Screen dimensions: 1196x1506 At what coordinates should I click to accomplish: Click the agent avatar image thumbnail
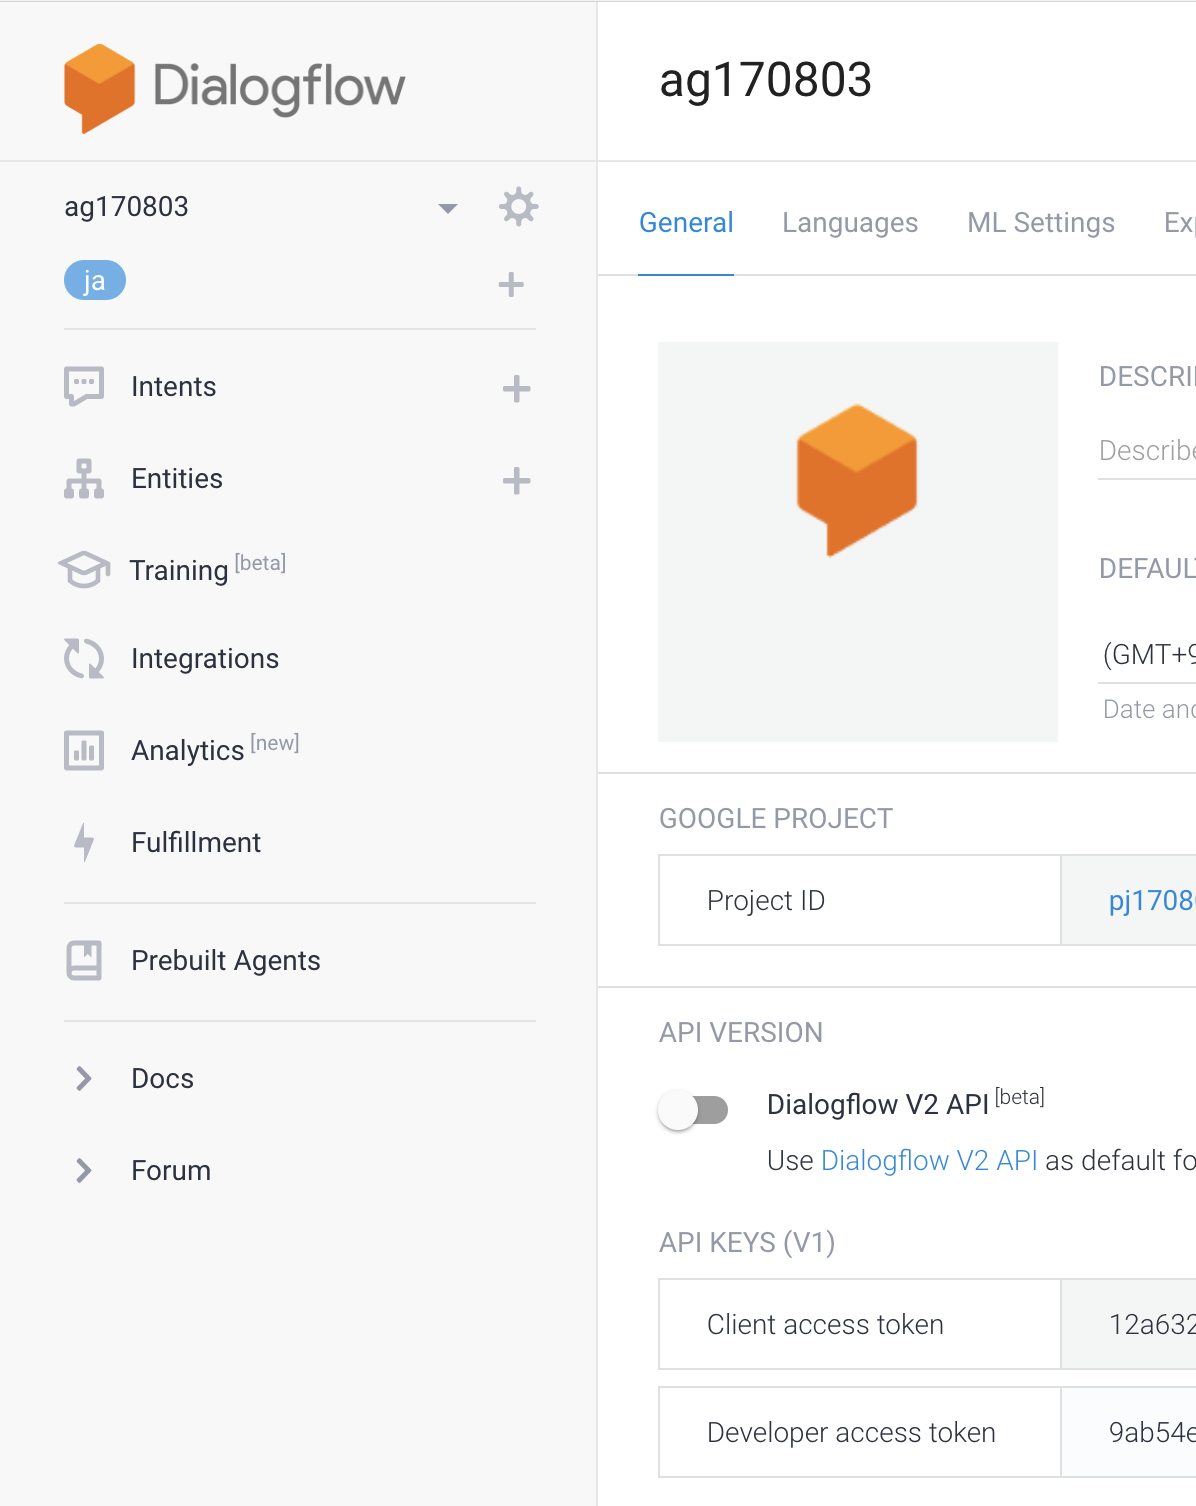click(858, 542)
